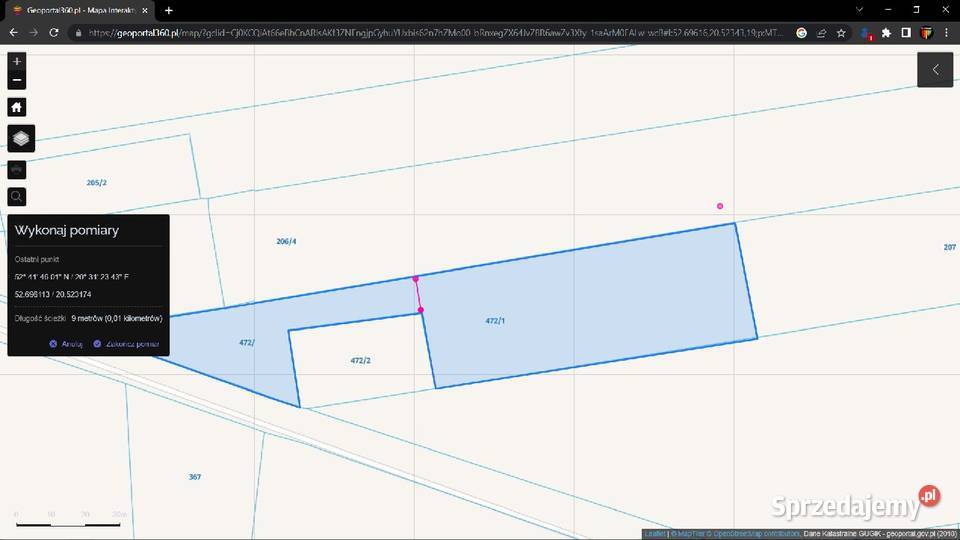Image resolution: width=960 pixels, height=540 pixels.
Task: Cancel measurement with Anuluj
Action: pyautogui.click(x=65, y=343)
